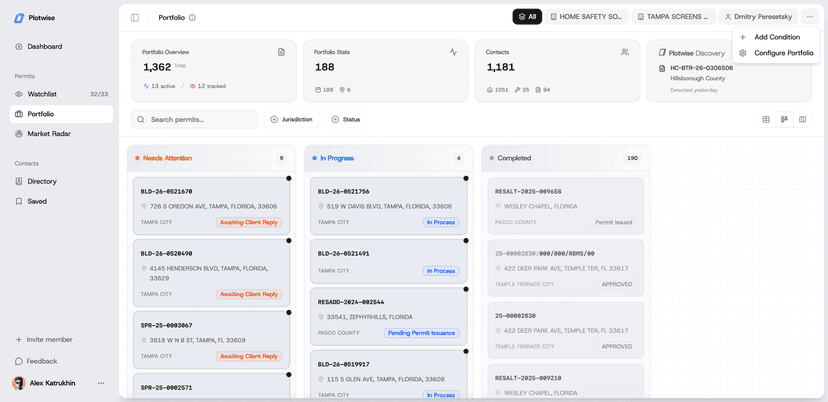828x402 pixels.
Task: Click location pin of 726 S Oregon Ave
Action: [x=144, y=207]
